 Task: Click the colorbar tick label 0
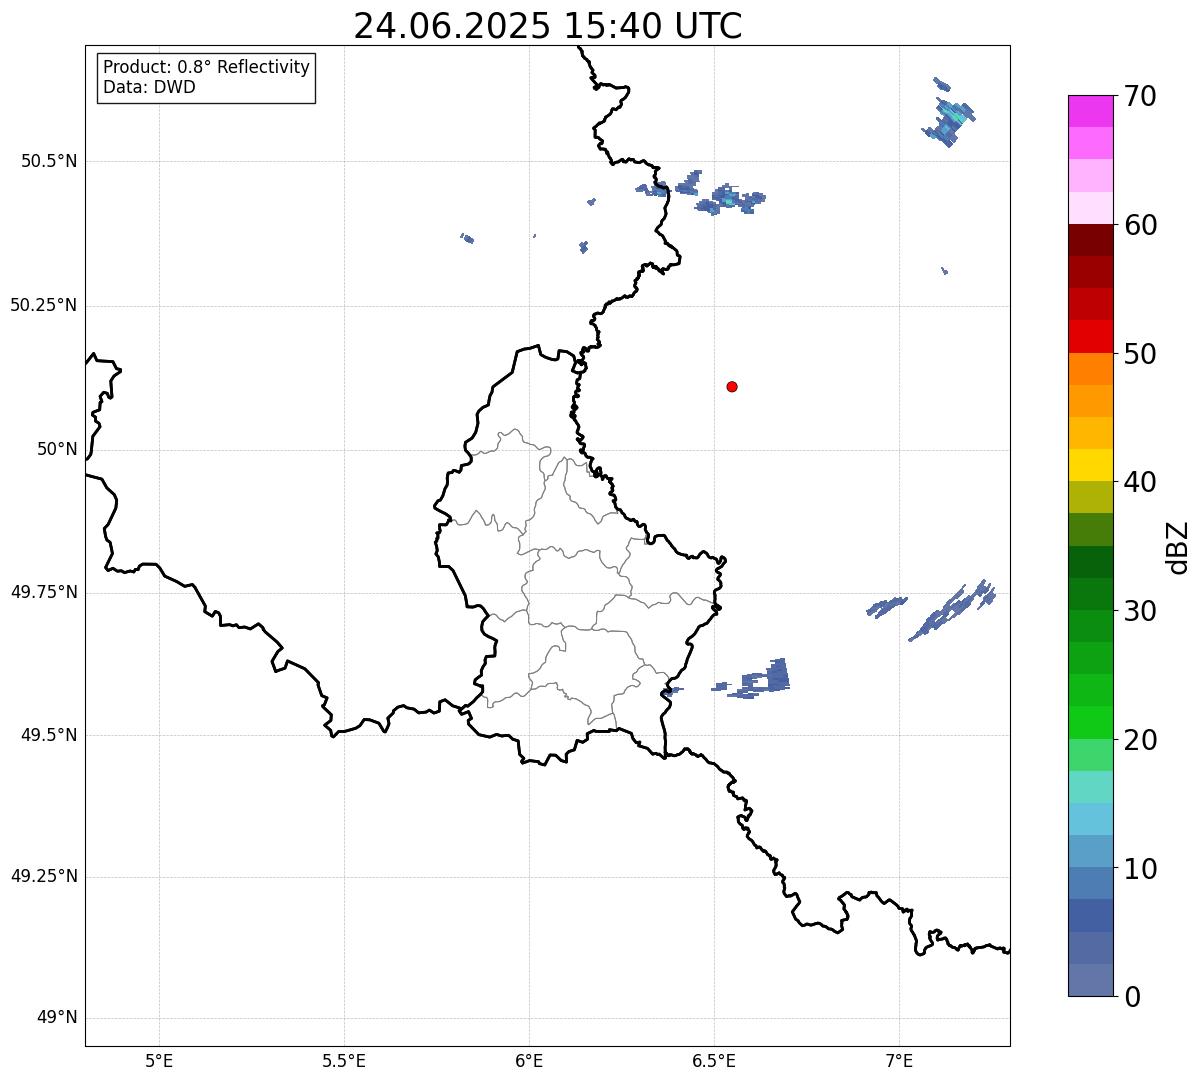[x=1132, y=997]
